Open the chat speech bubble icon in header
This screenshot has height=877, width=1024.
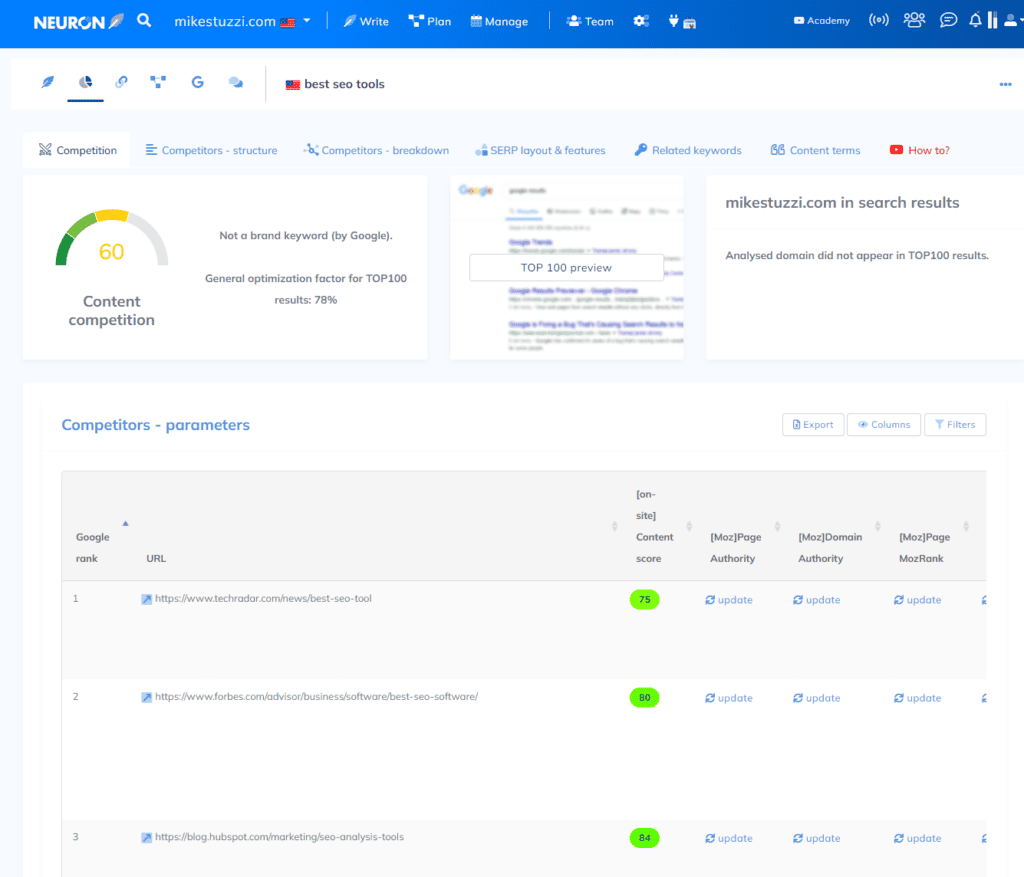(948, 20)
